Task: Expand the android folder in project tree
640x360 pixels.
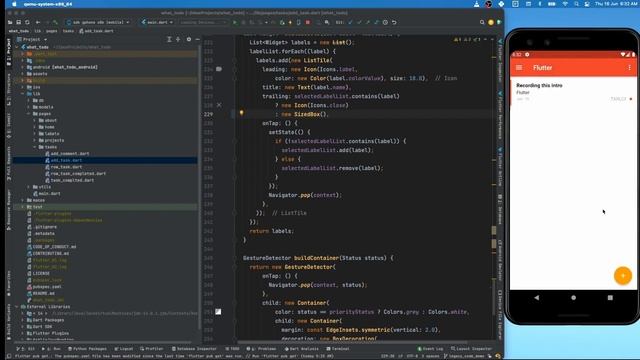Action: (23, 67)
